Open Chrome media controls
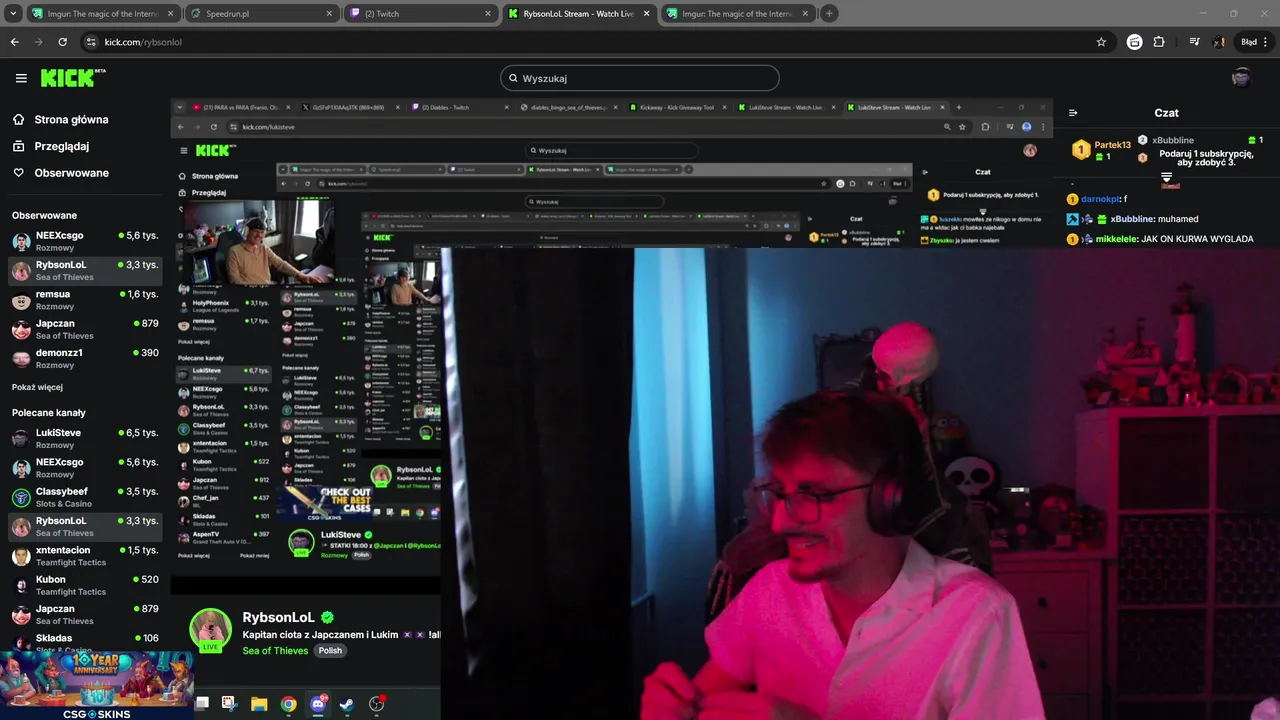The height and width of the screenshot is (720, 1280). click(x=1194, y=42)
